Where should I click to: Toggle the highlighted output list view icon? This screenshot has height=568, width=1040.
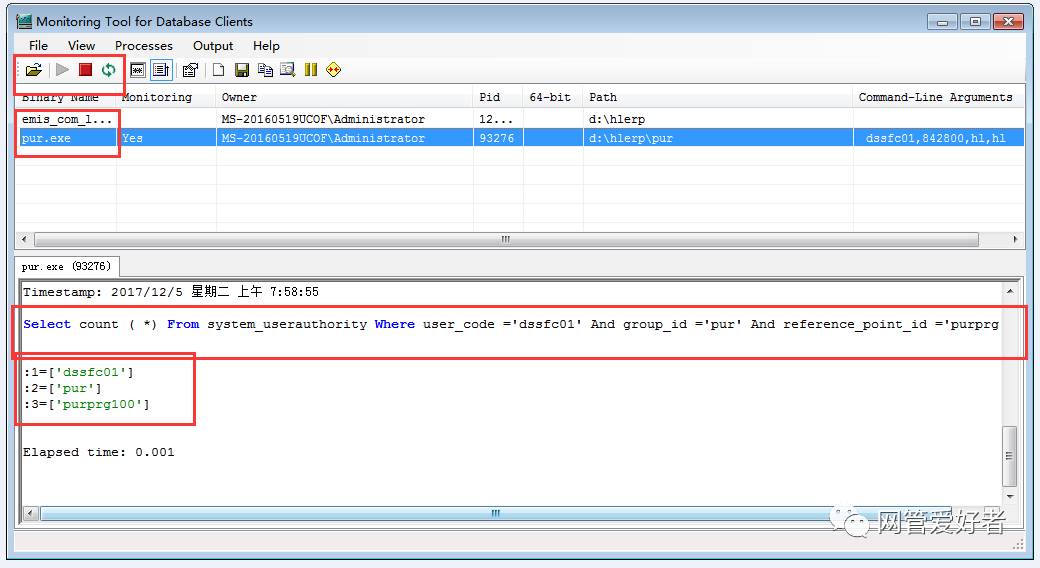(x=161, y=70)
